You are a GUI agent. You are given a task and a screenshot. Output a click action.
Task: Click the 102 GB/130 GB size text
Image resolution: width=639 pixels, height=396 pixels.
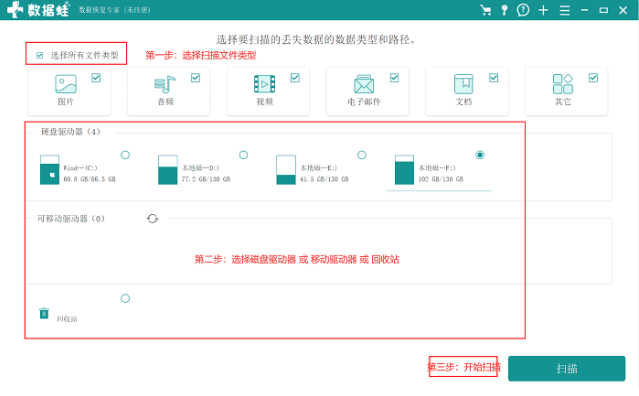click(x=441, y=179)
